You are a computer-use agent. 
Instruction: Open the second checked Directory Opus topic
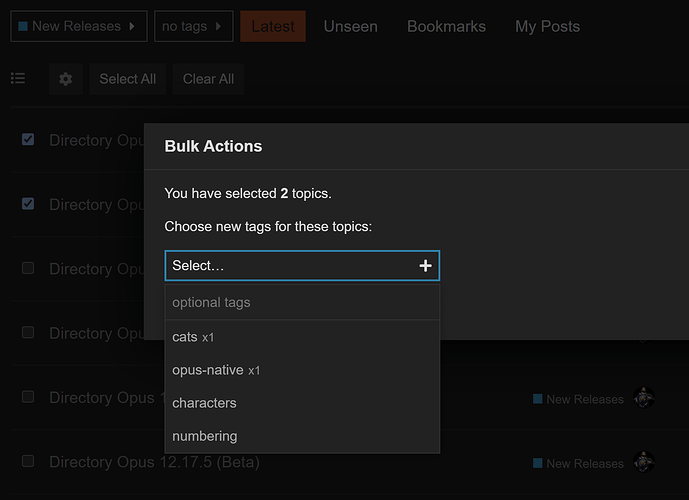click(97, 204)
